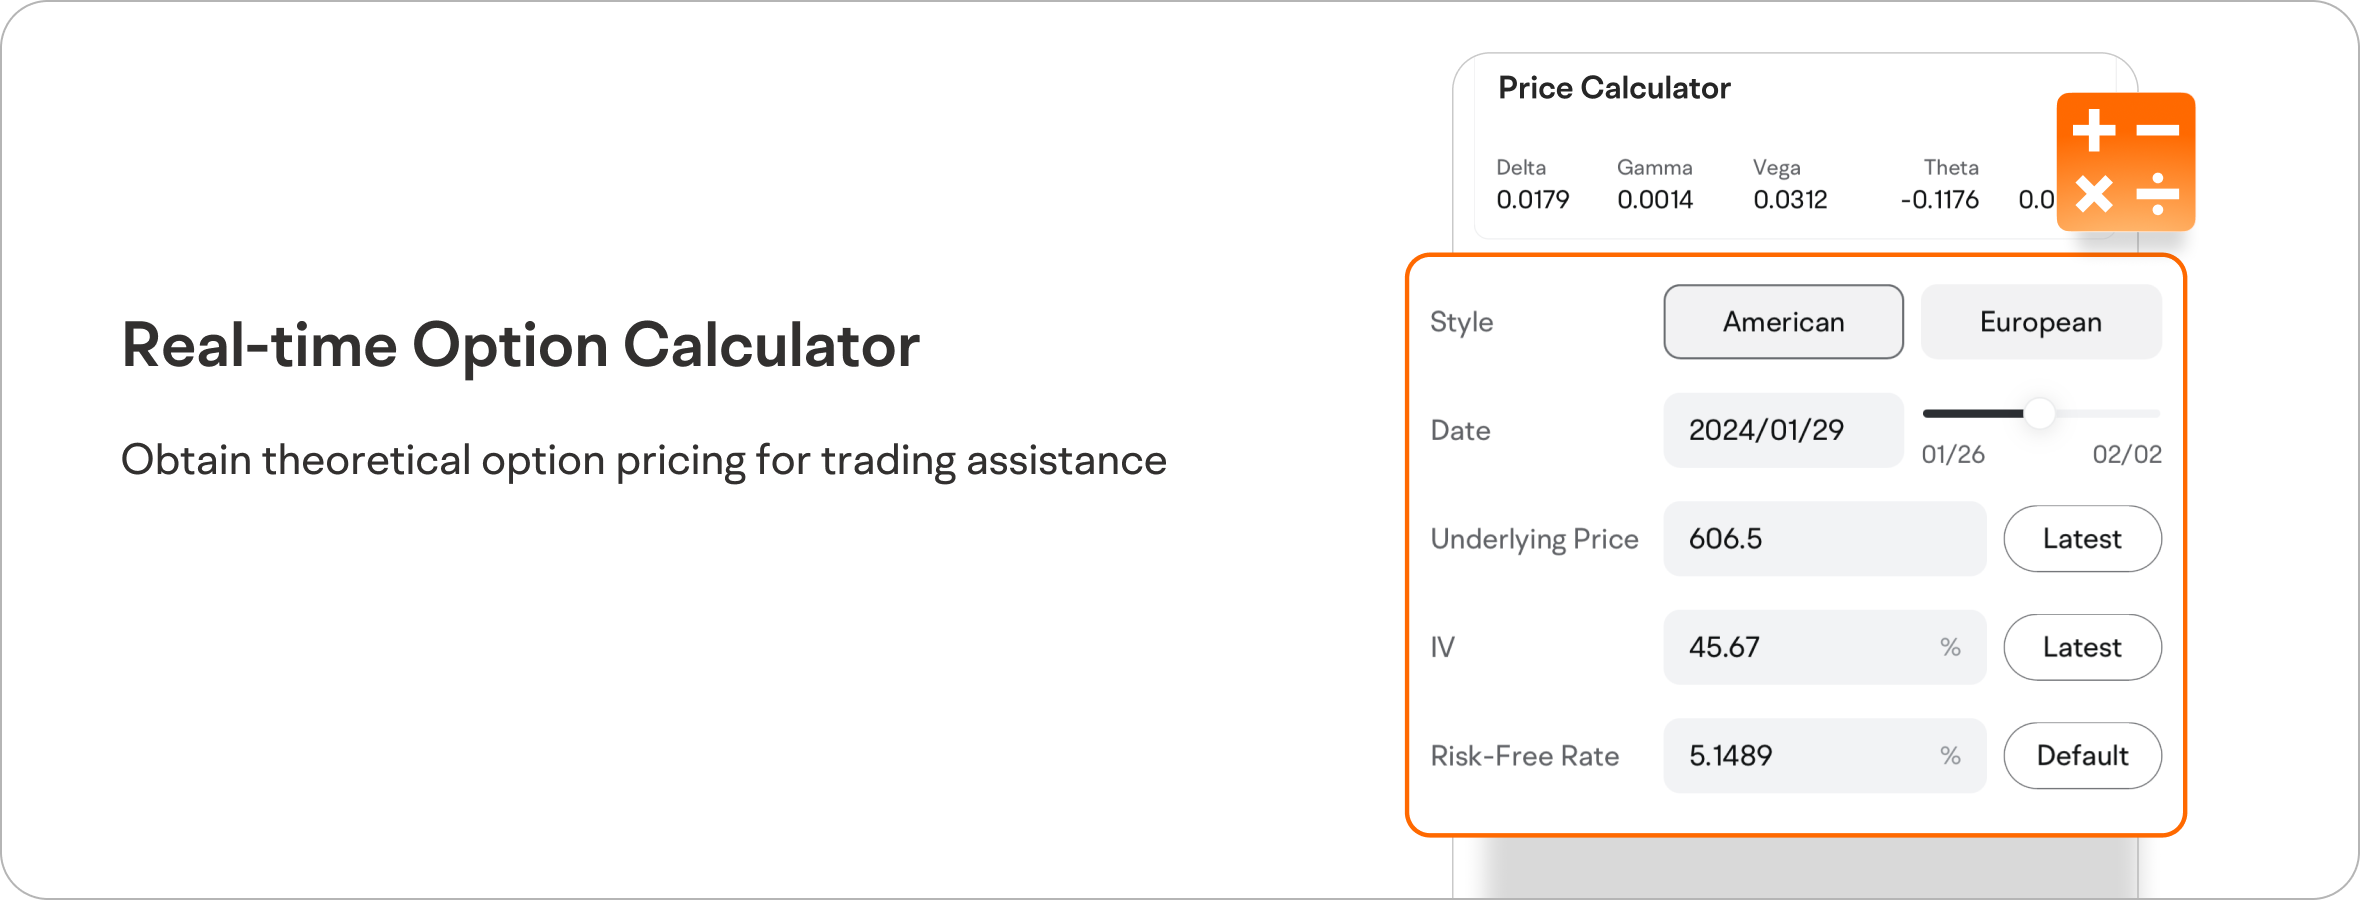
Task: Click the Gamma value 0.0014
Action: pos(1655,200)
